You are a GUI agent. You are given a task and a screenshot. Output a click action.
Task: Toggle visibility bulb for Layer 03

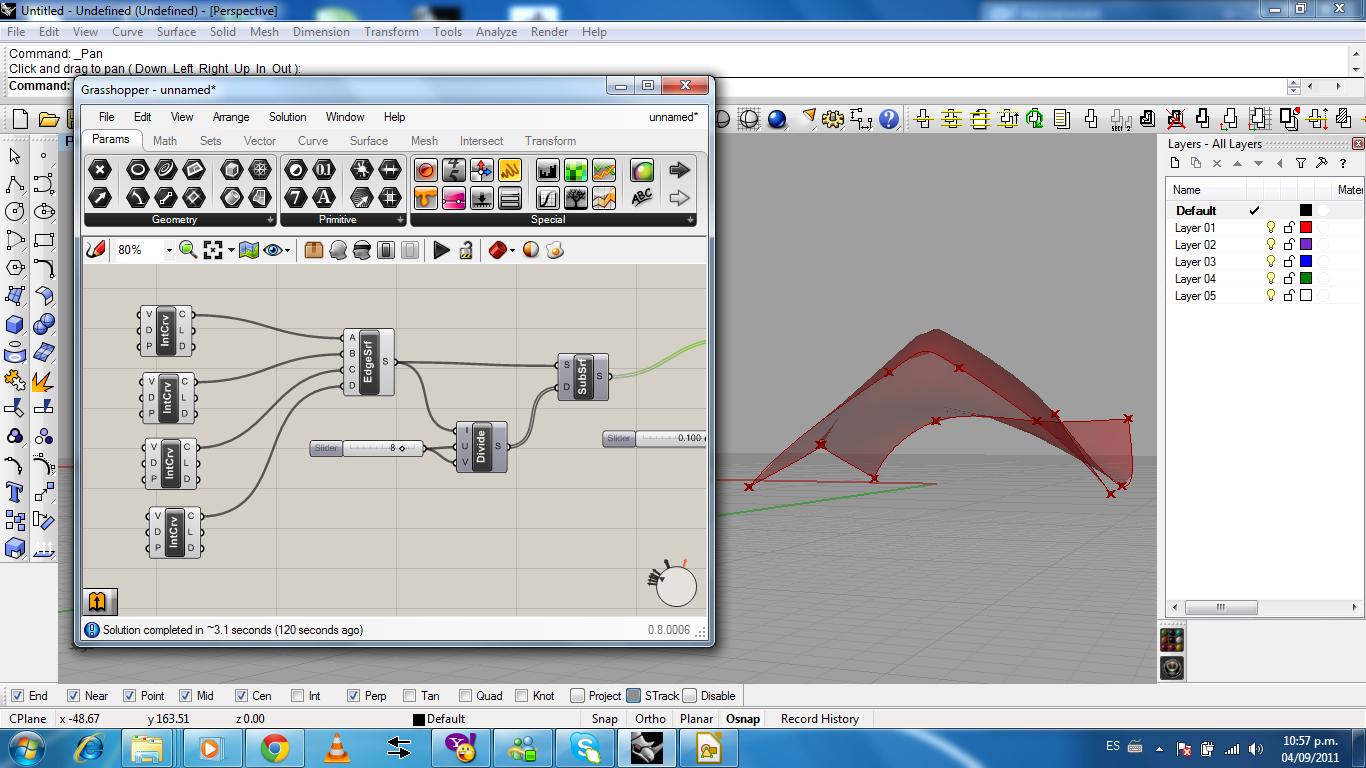click(1271, 261)
